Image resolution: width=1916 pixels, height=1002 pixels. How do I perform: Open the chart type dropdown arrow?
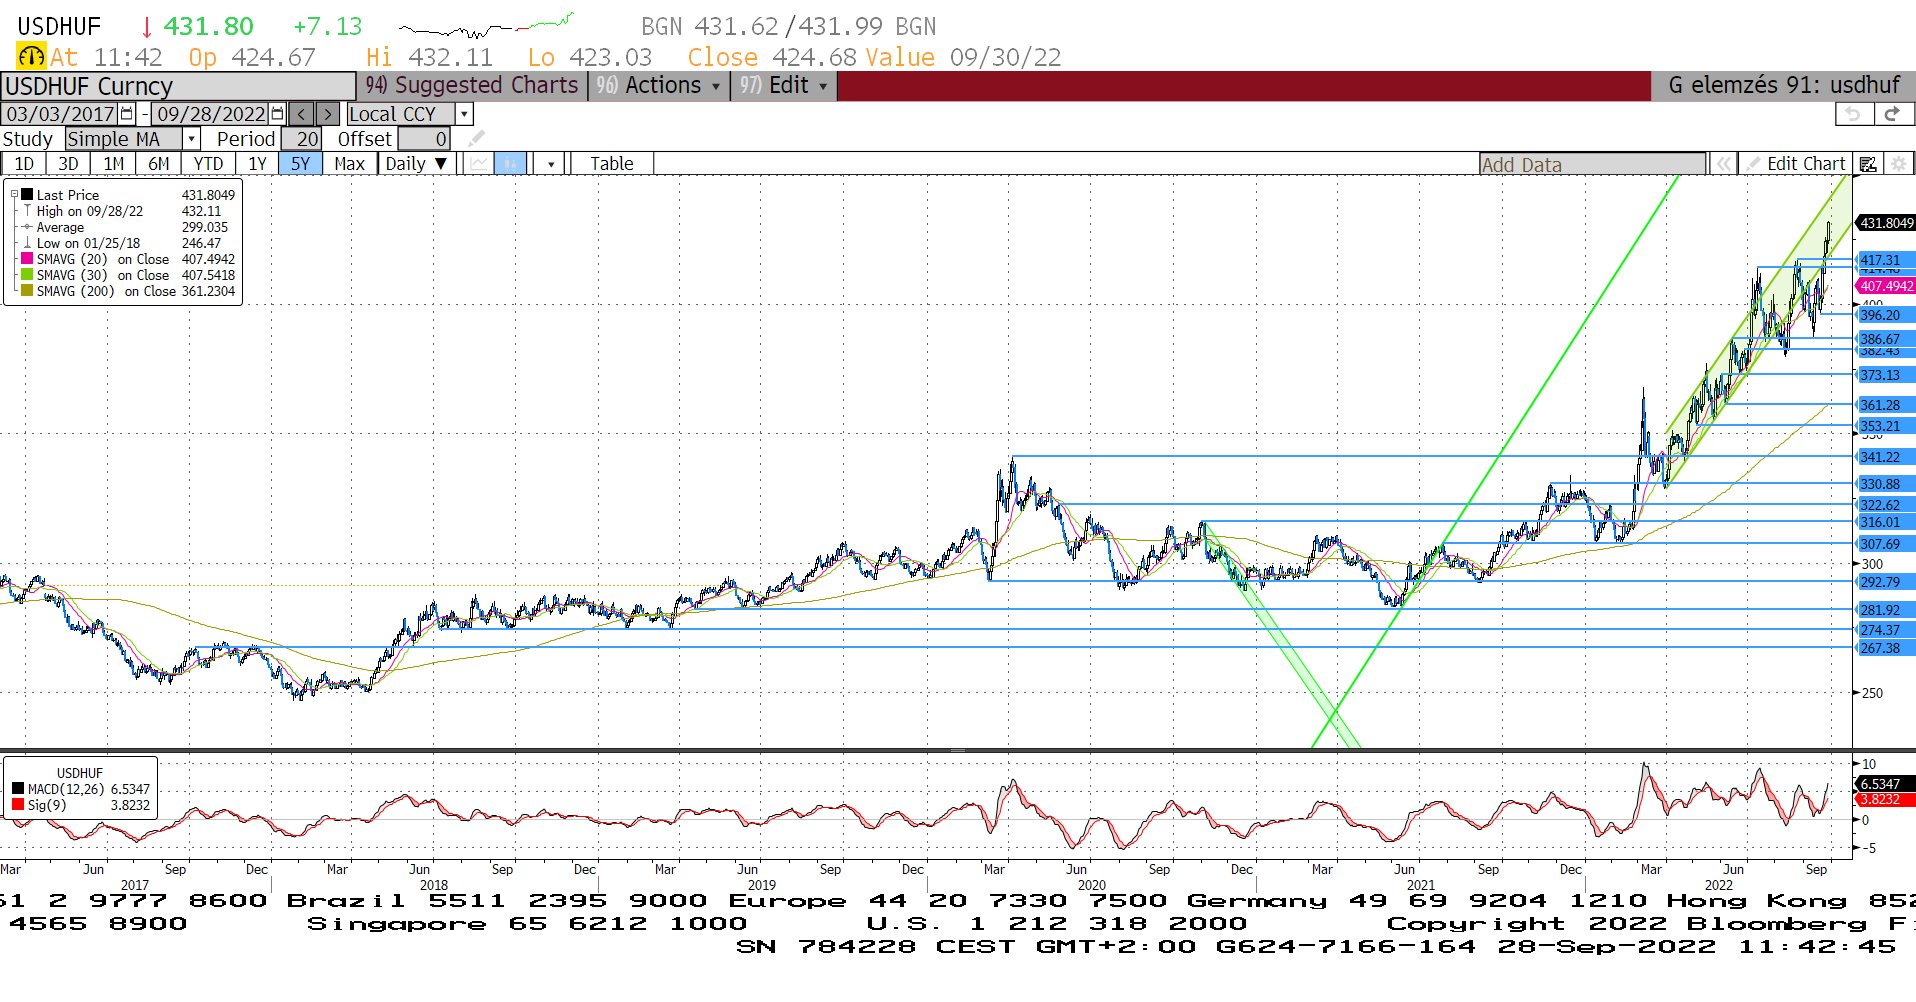pos(551,164)
